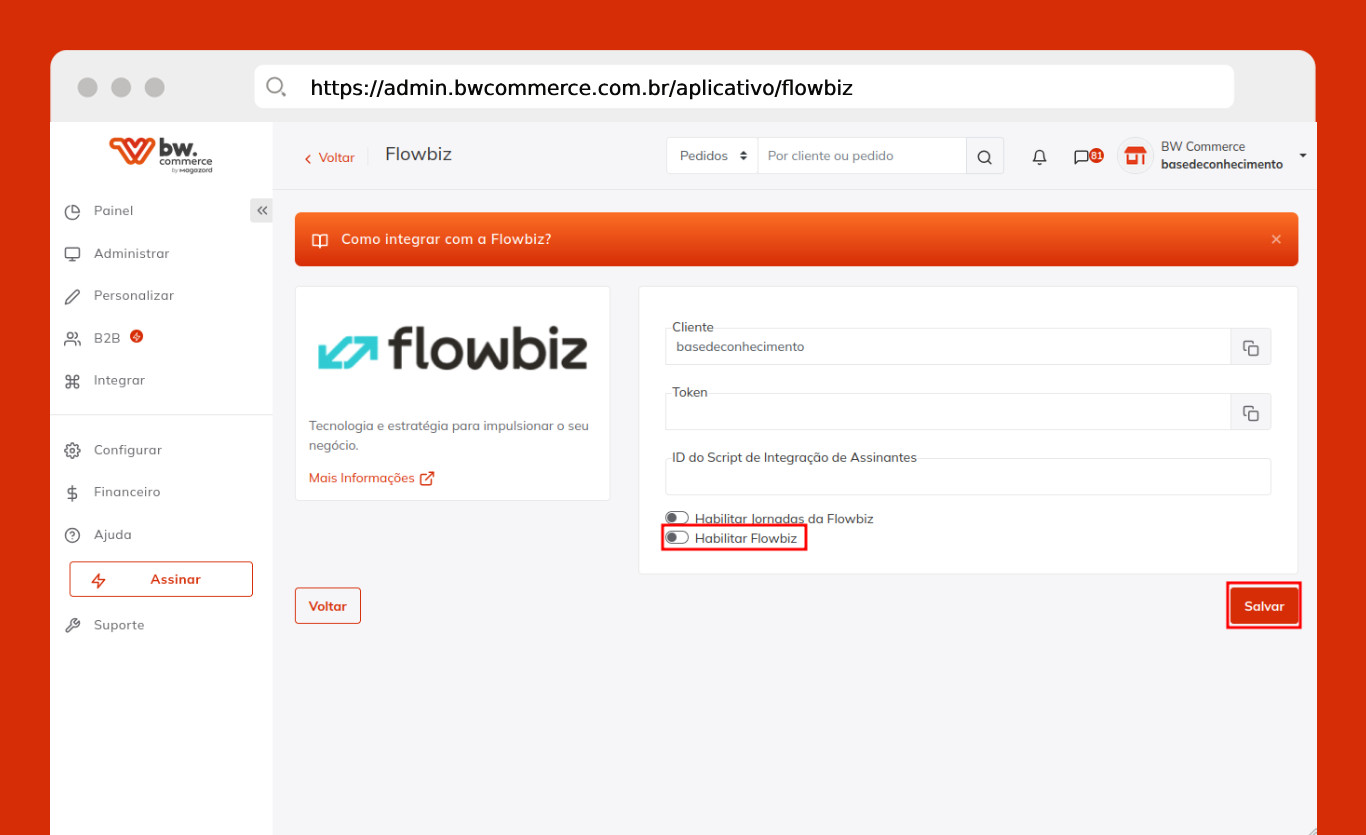Click the Personalizar pencil icon
This screenshot has height=835, width=1366.
[x=72, y=296]
